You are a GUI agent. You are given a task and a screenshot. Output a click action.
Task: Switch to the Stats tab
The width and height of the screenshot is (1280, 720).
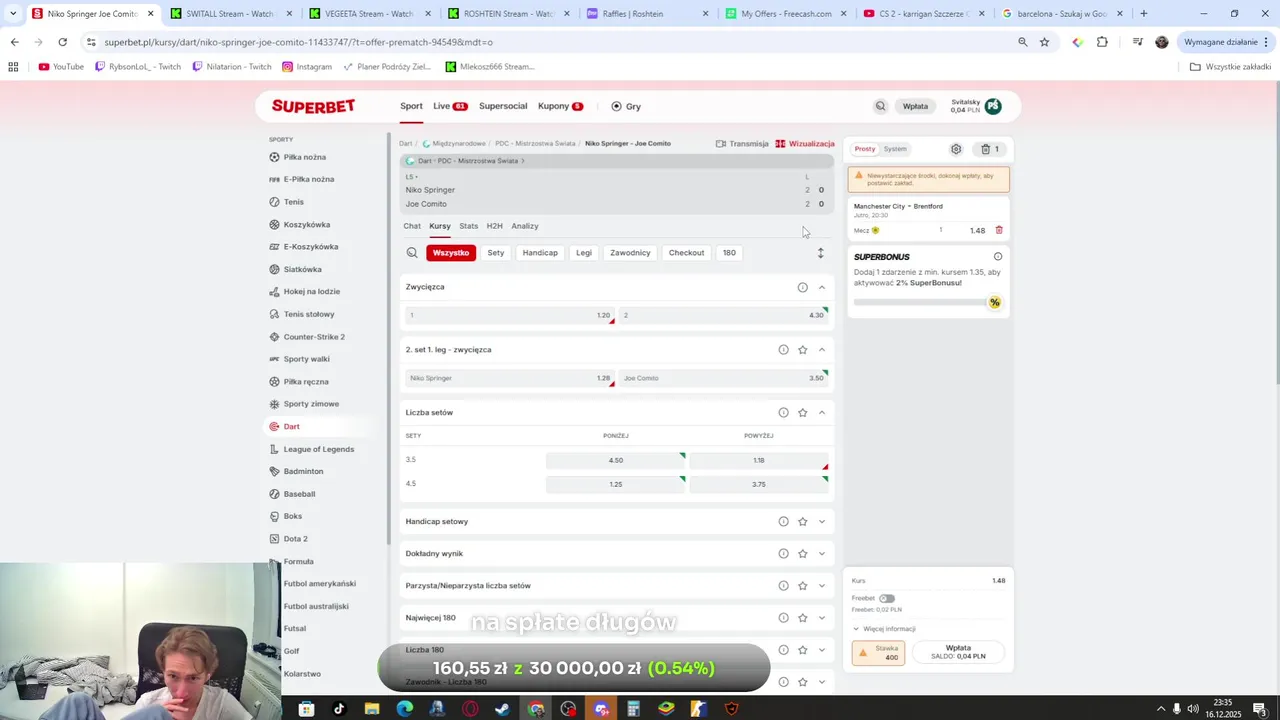469,226
